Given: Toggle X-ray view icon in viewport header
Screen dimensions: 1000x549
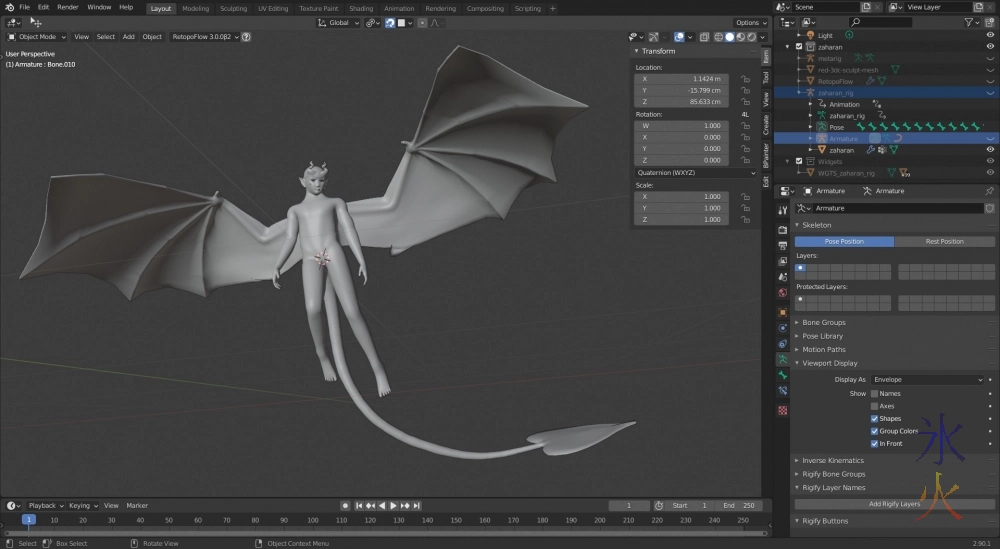Looking at the screenshot, I should point(704,37).
